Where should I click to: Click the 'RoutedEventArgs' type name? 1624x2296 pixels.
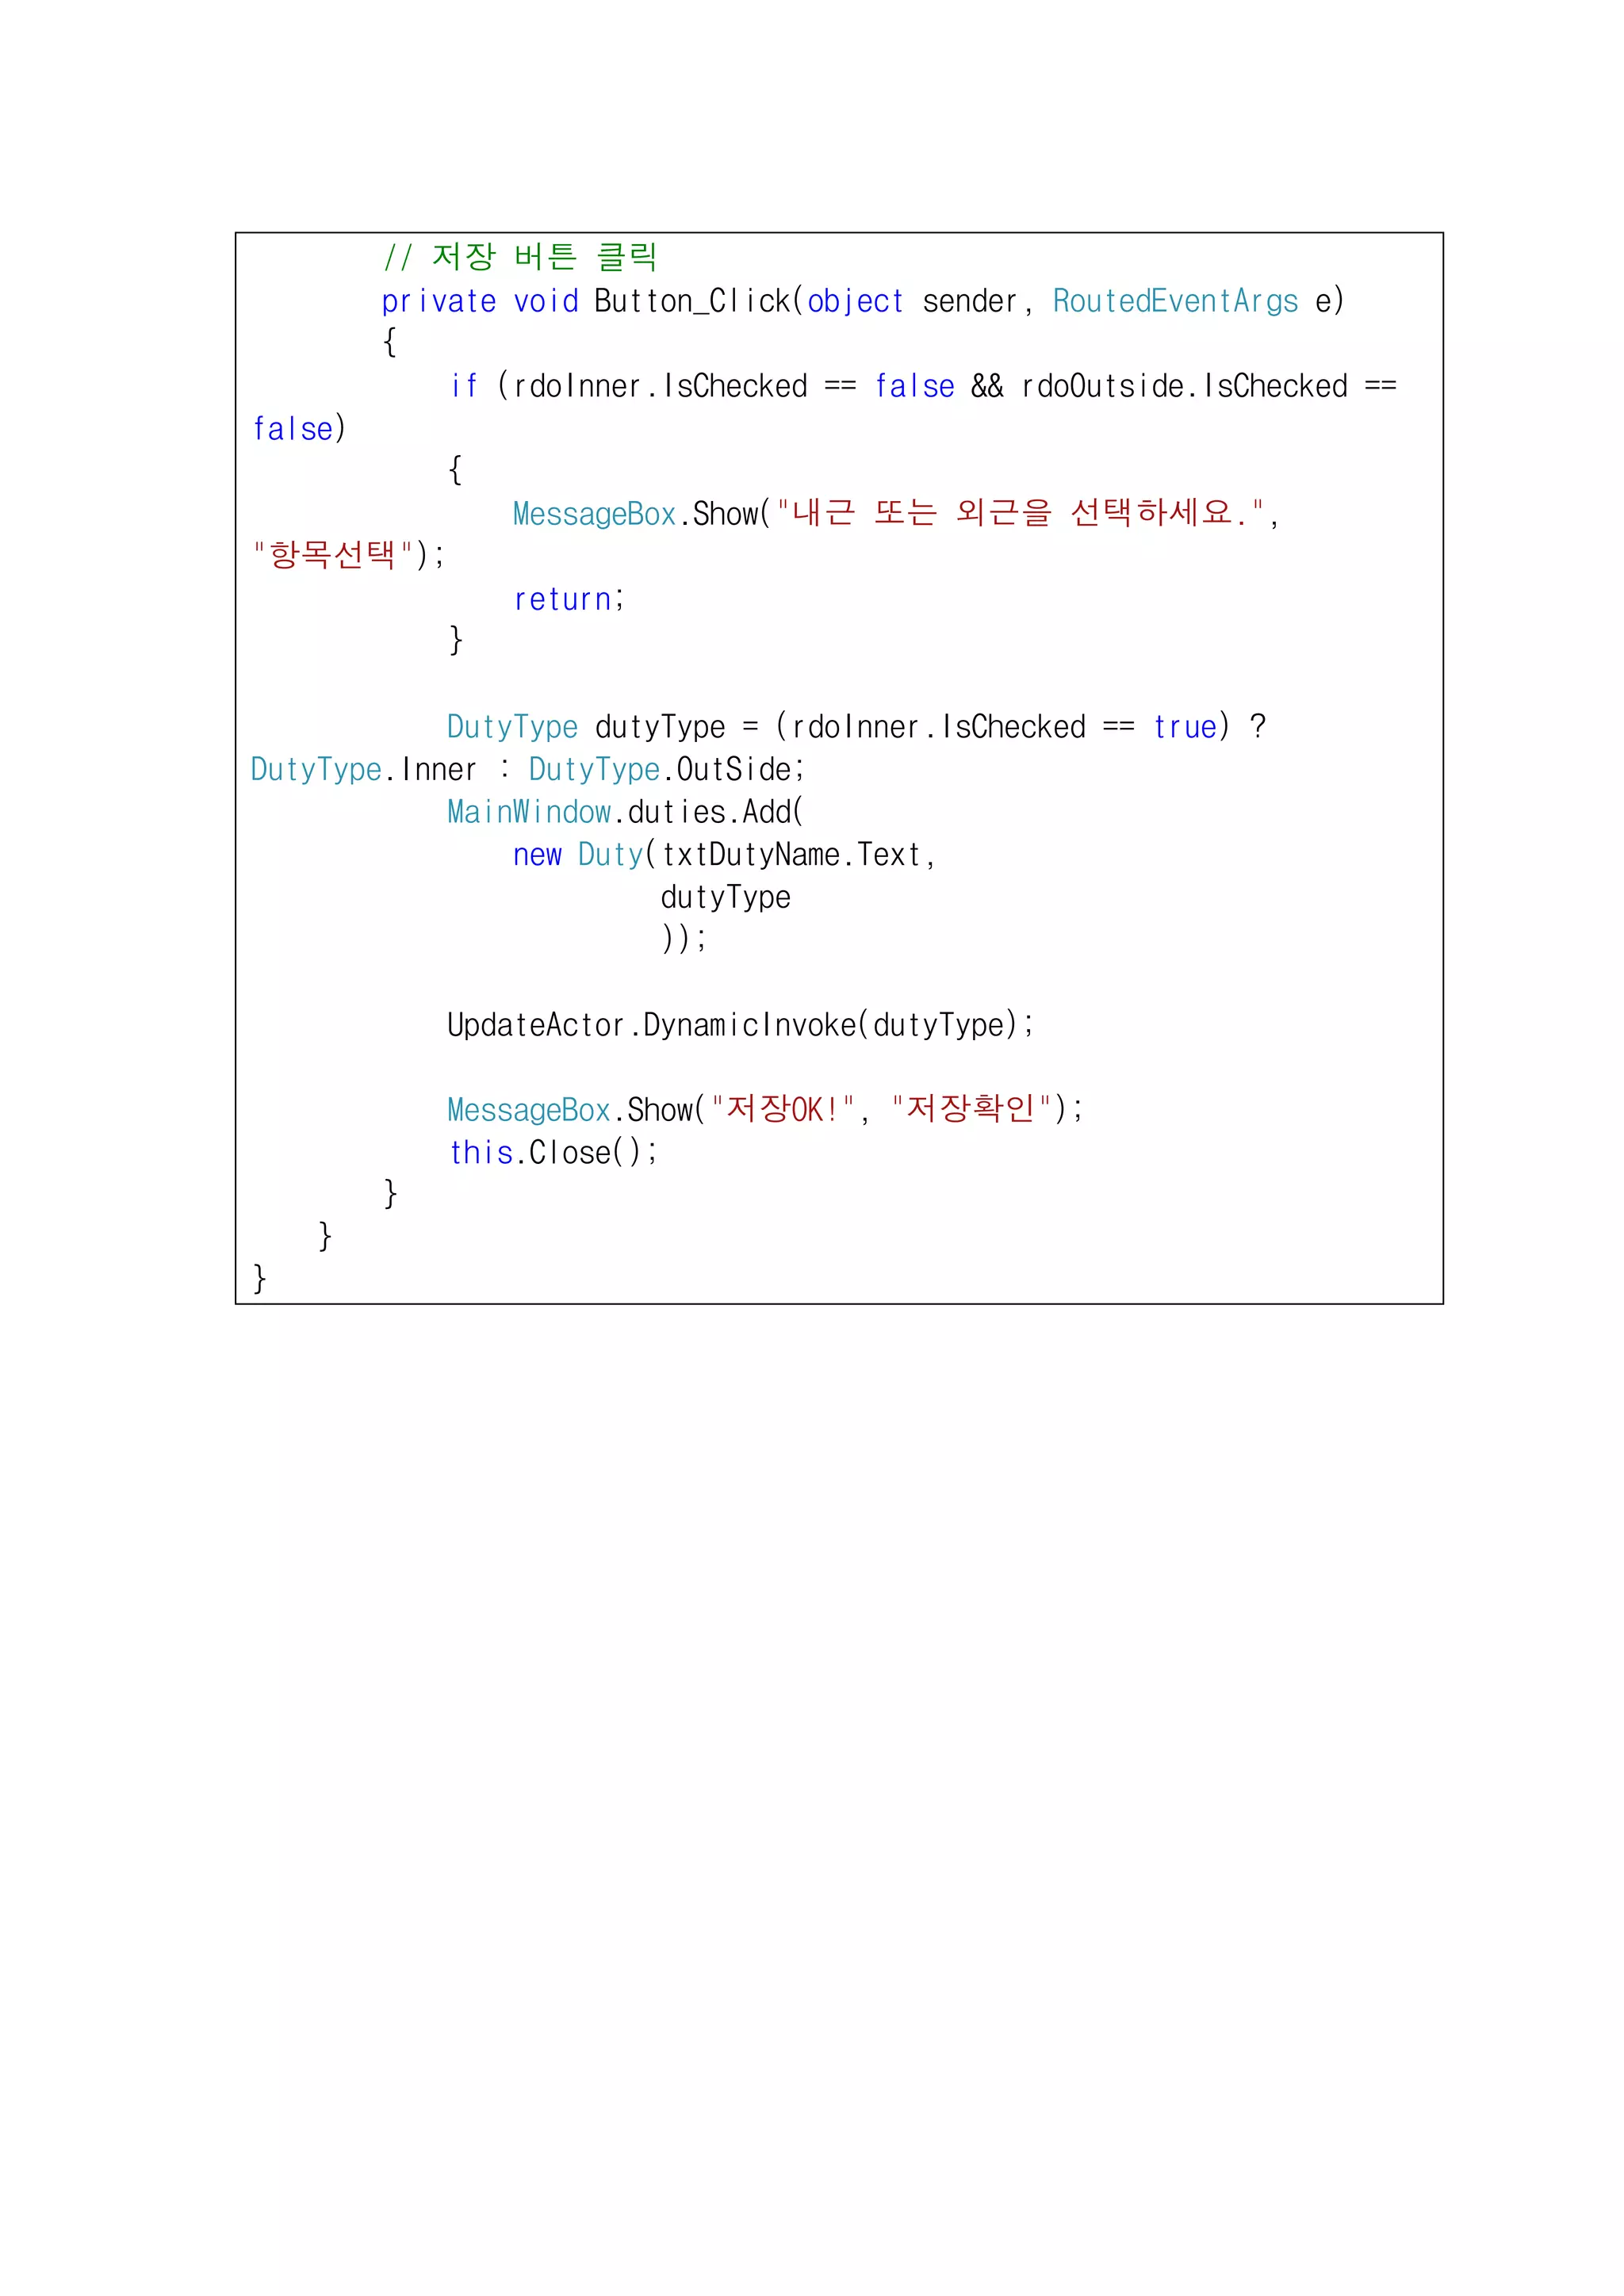[1175, 301]
